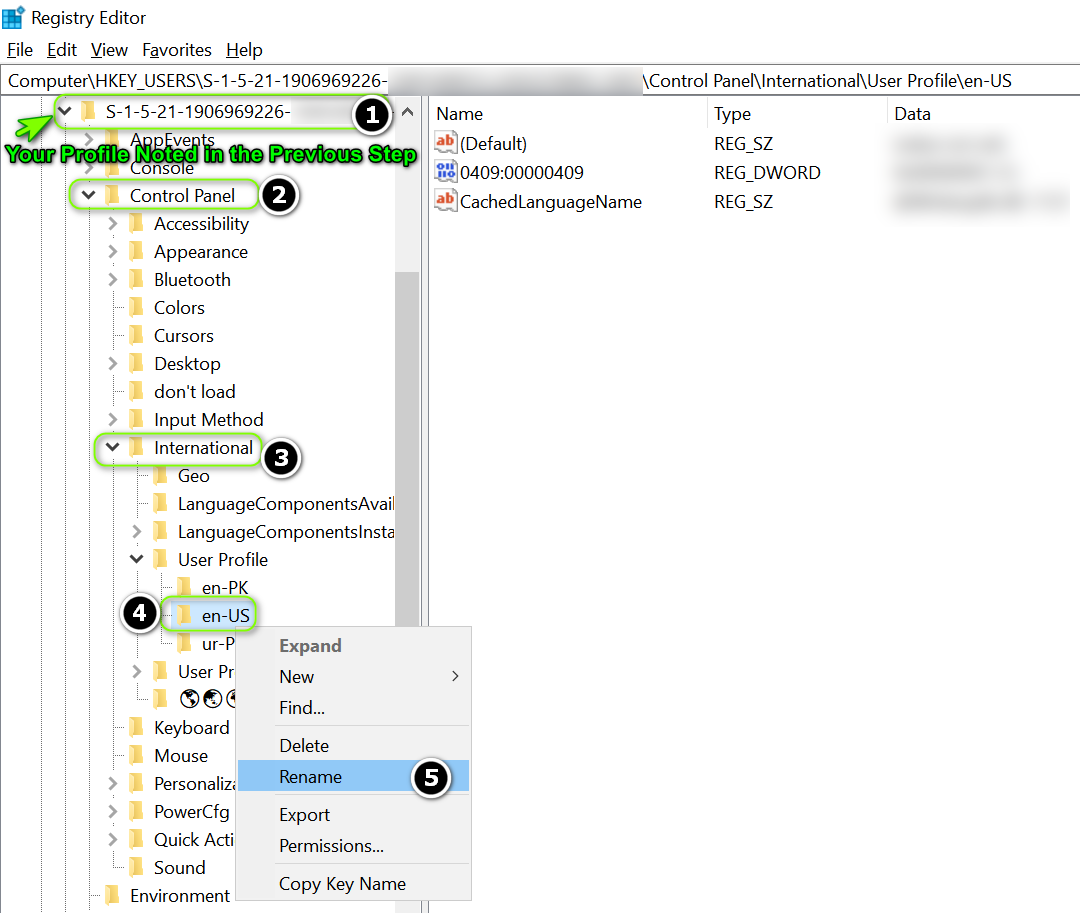
Task: Expand the Bluetooth key
Action: click(x=113, y=280)
